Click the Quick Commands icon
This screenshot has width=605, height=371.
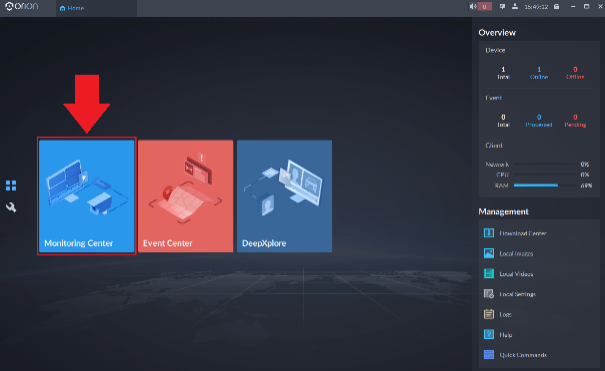point(489,354)
